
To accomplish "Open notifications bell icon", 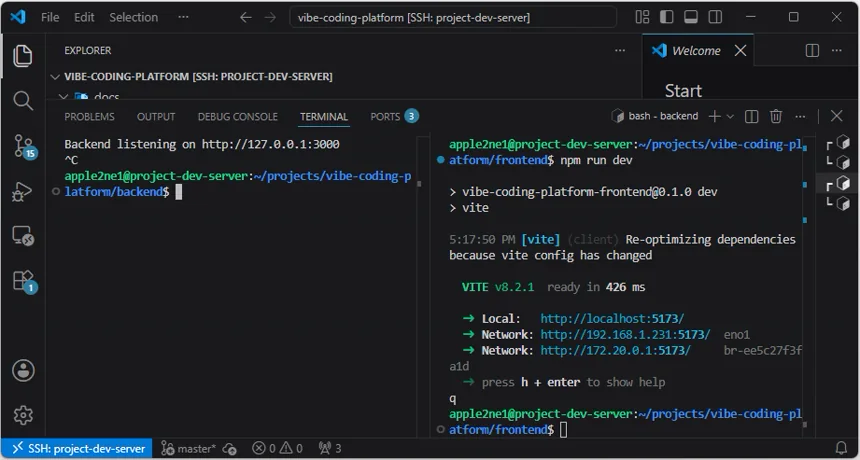I will pos(841,448).
